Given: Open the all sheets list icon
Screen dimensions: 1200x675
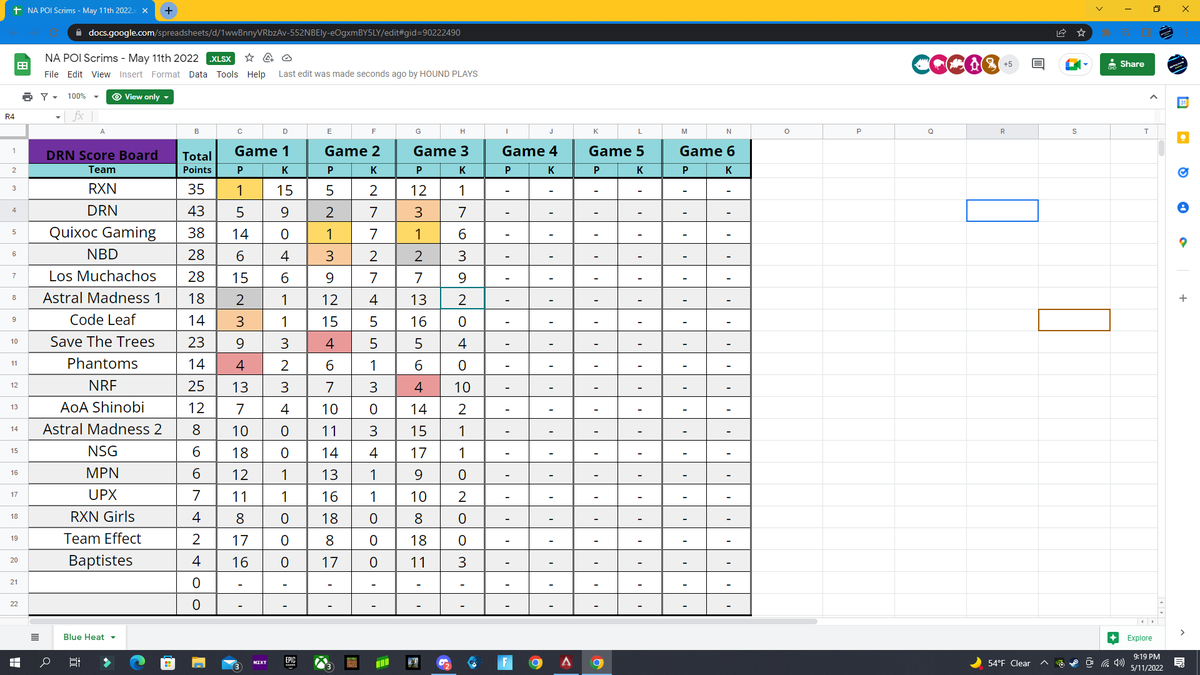Looking at the screenshot, I should point(33,637).
